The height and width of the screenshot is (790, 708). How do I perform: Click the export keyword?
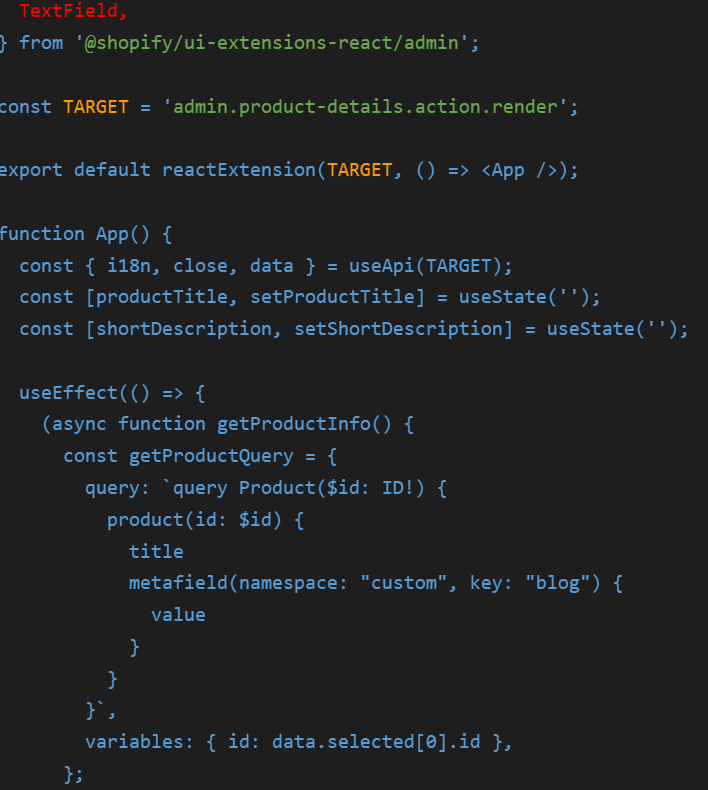coord(30,170)
